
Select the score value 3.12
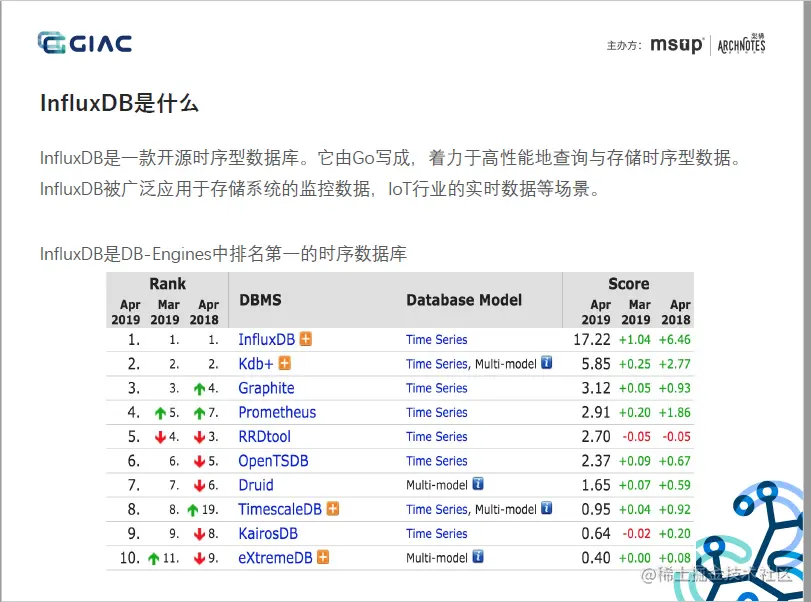click(596, 388)
